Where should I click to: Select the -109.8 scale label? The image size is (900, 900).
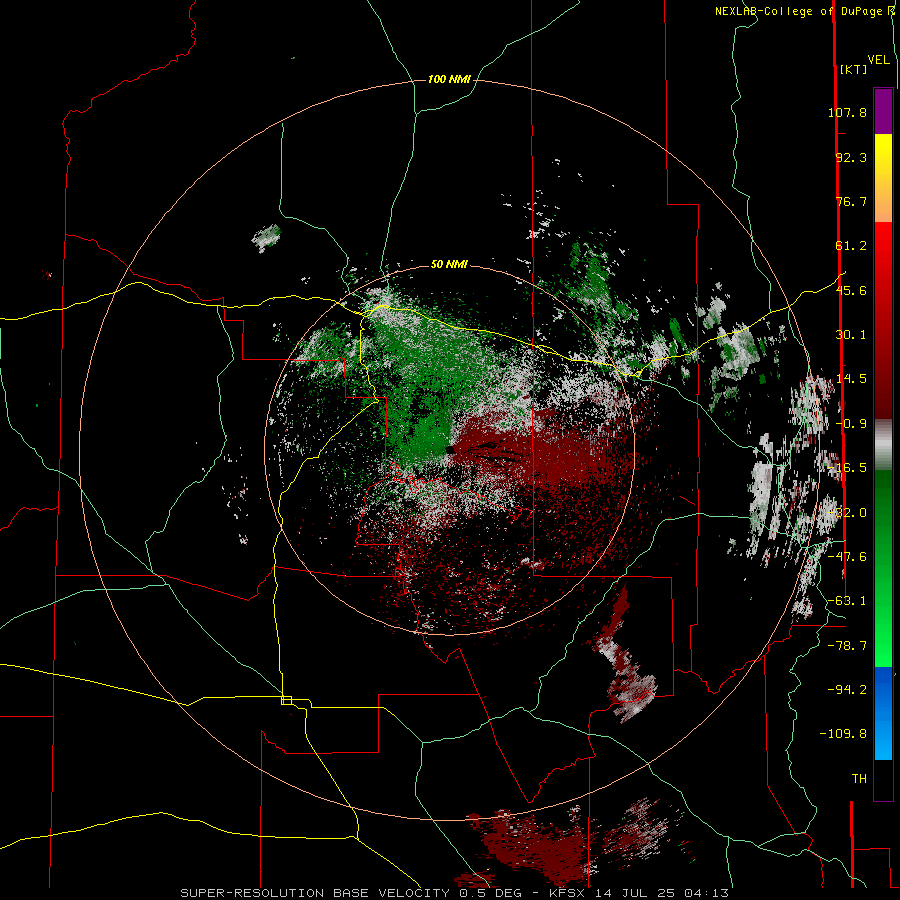843,734
